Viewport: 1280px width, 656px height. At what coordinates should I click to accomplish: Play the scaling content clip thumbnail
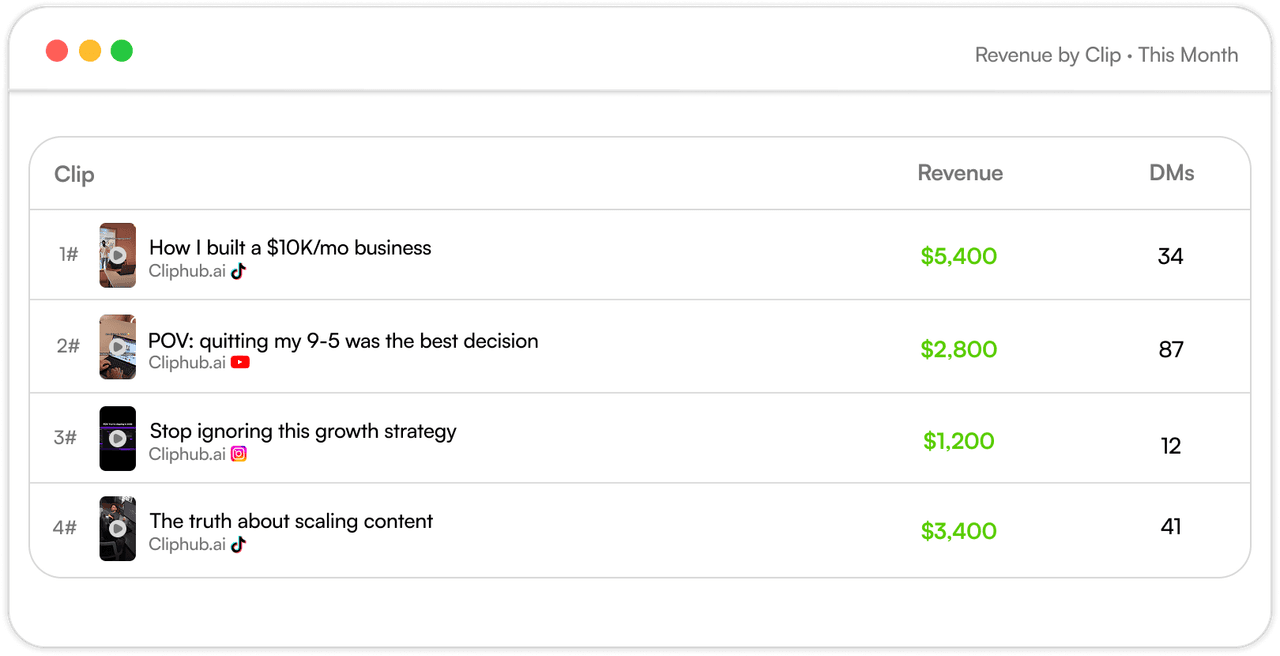(117, 528)
